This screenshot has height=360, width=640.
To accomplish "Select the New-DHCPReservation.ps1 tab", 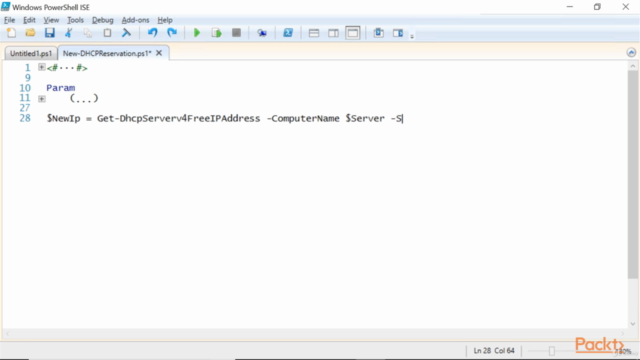I will click(107, 53).
